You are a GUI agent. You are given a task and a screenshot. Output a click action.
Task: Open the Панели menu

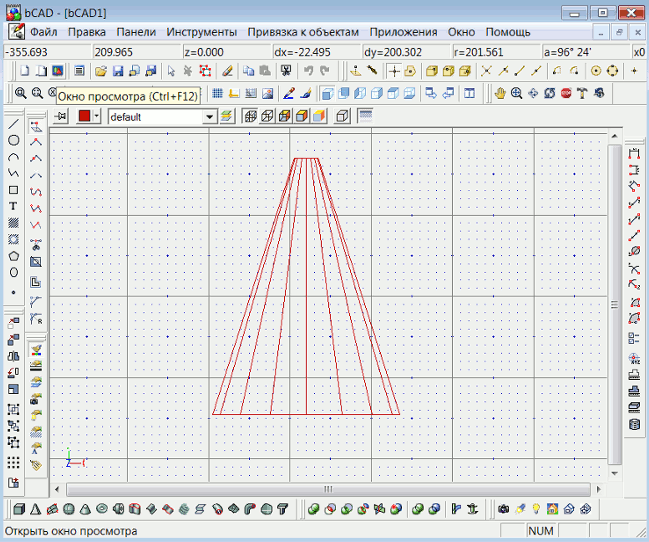[136, 32]
